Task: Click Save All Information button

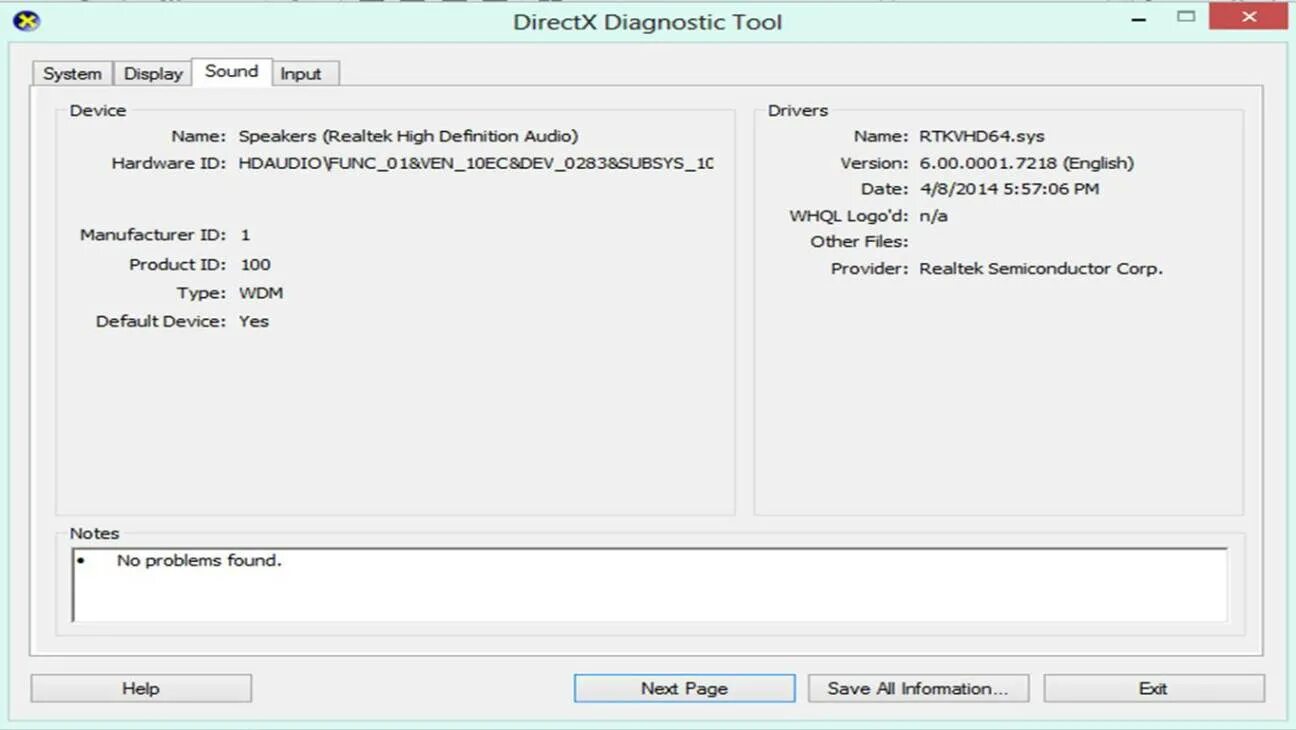Action: click(x=917, y=688)
